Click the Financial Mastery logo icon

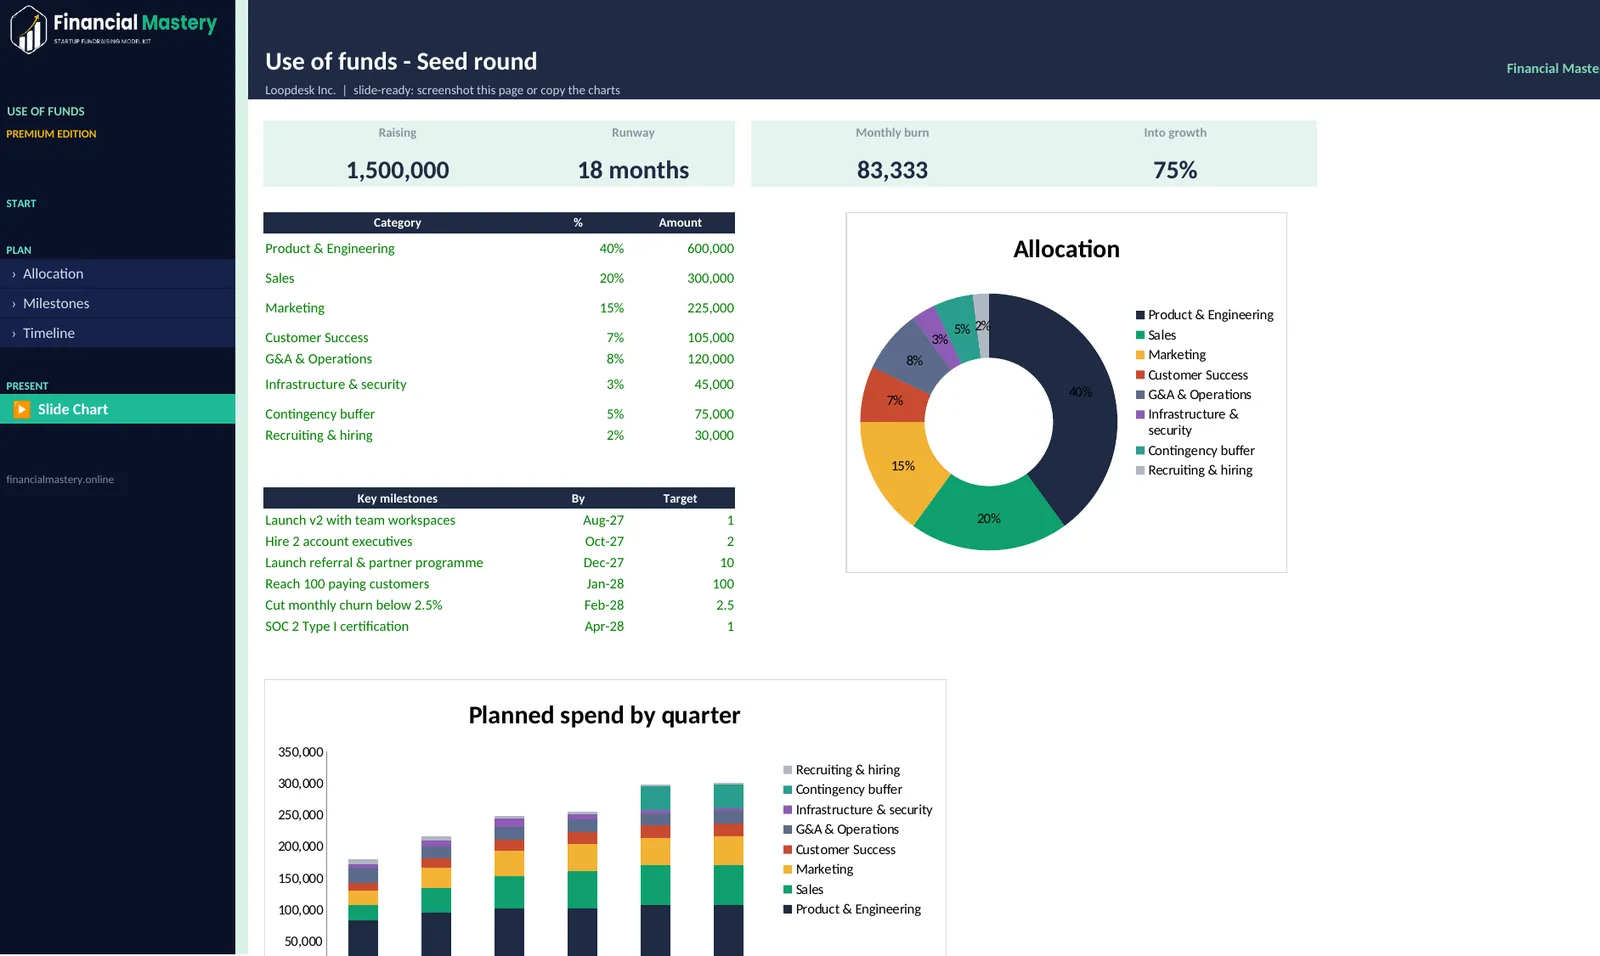(x=29, y=29)
